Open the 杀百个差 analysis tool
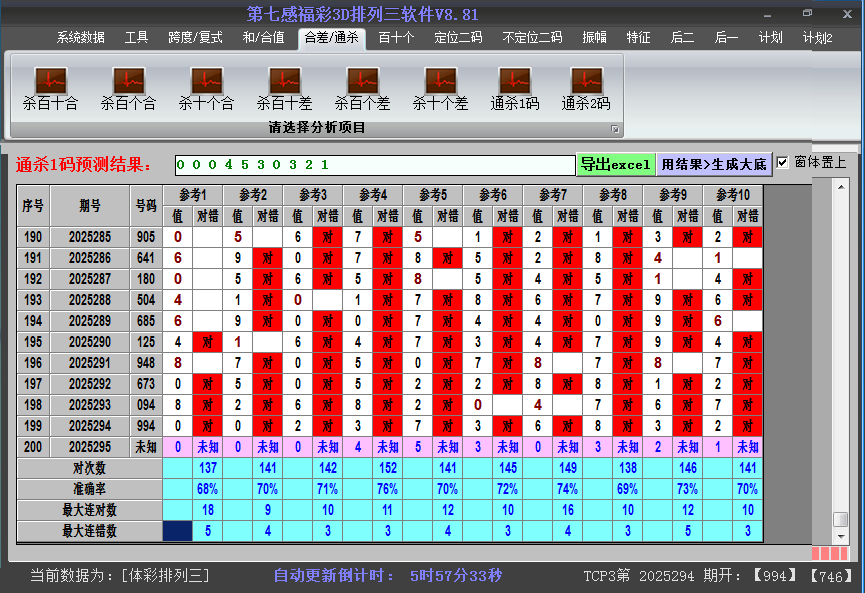 point(362,85)
